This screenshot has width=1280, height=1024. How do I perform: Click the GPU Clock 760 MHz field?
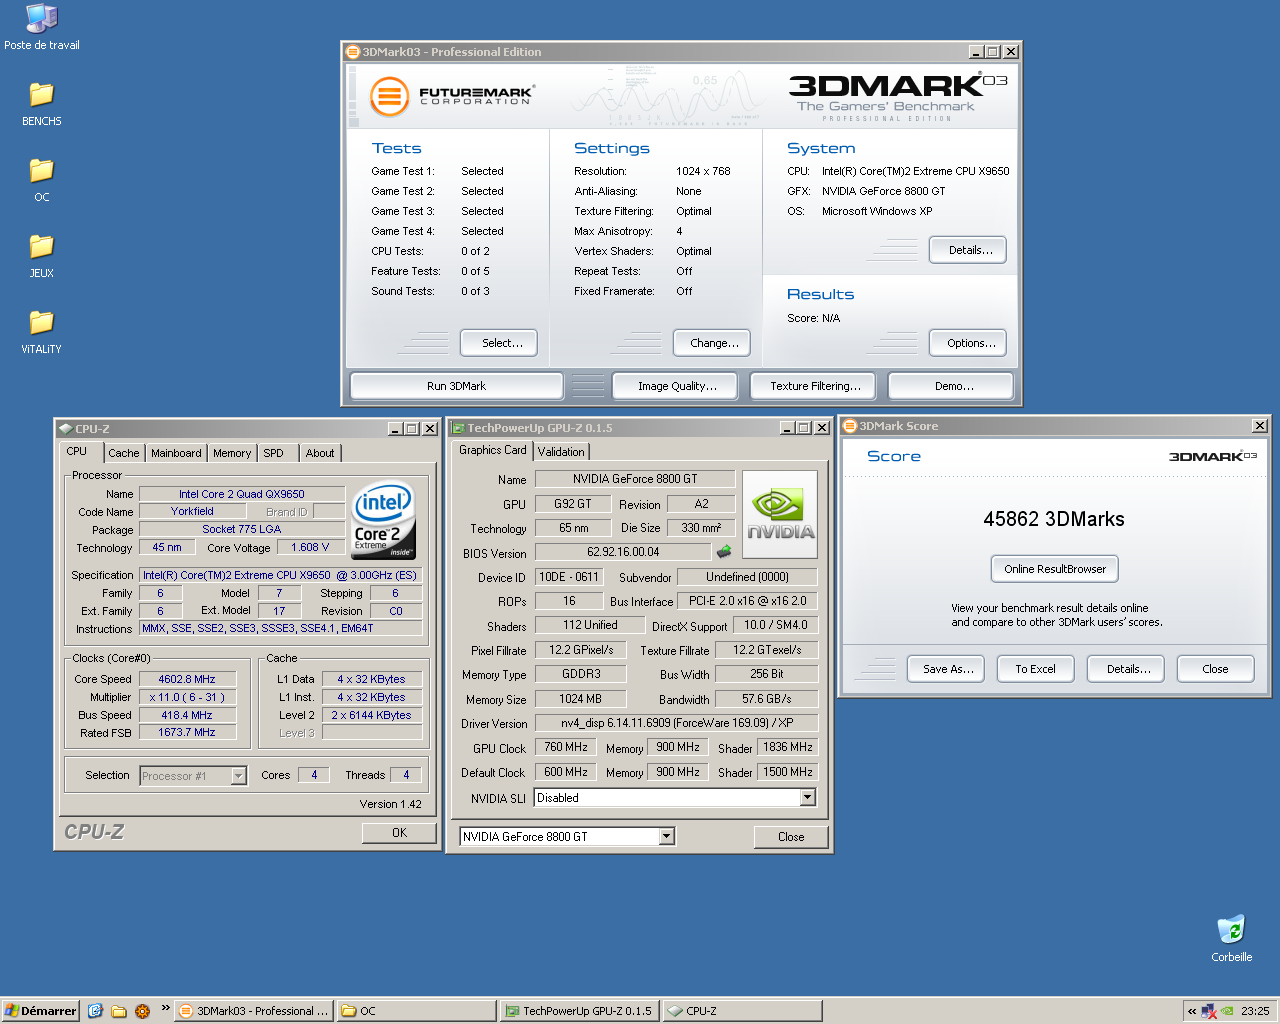coord(565,747)
